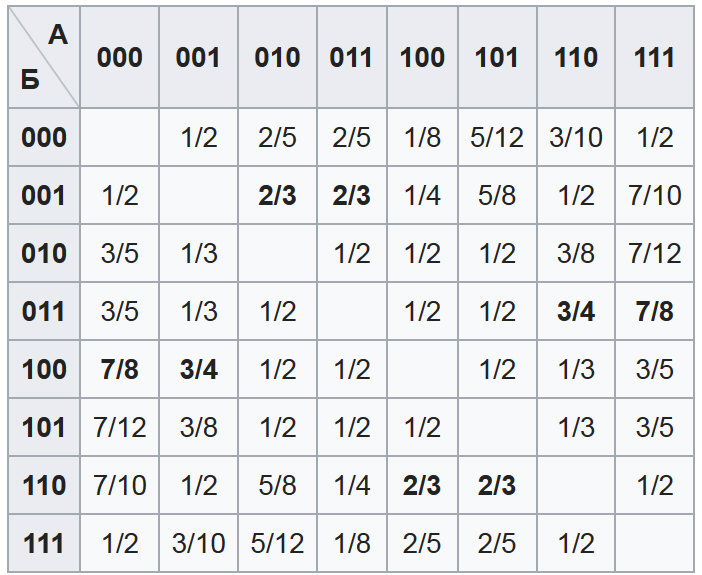Pick the 3/8 cell in row 101
The height and width of the screenshot is (575, 702).
tap(198, 428)
